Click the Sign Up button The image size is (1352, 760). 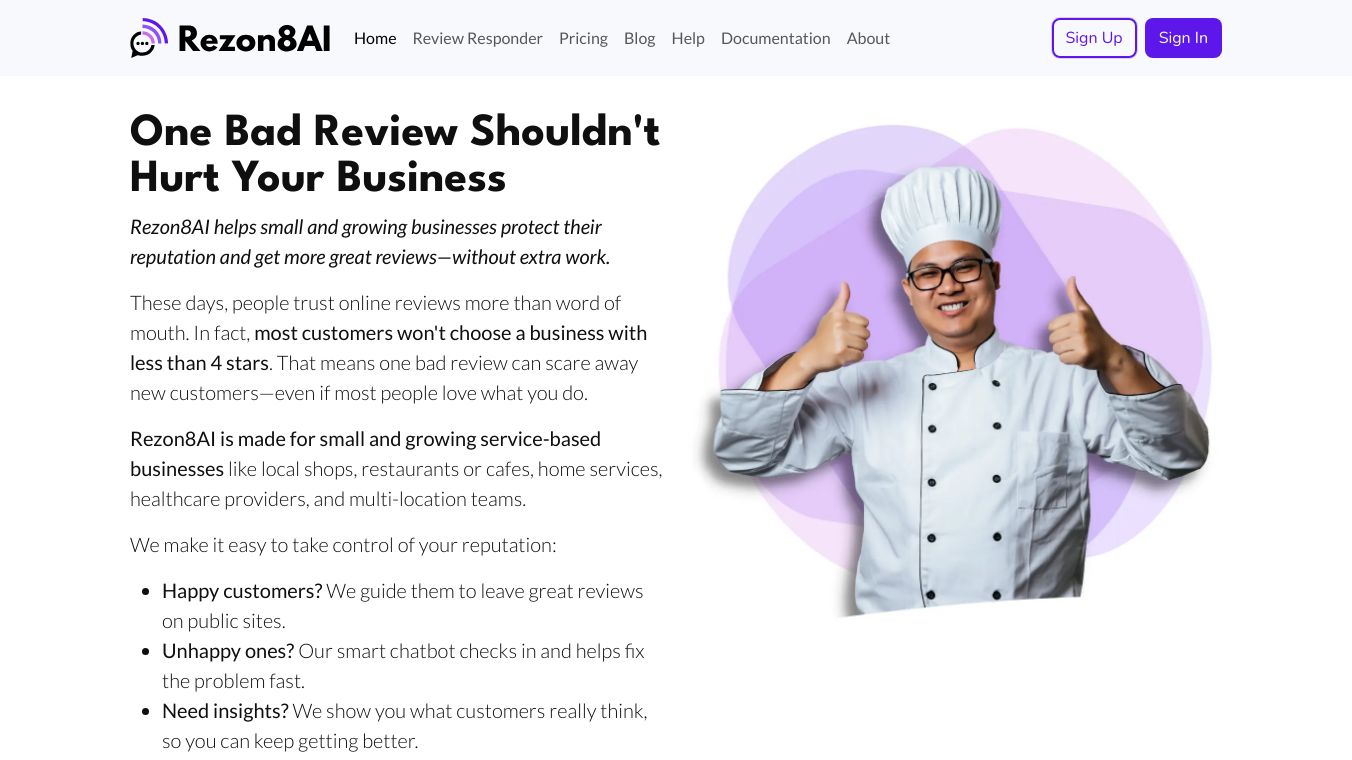click(x=1094, y=38)
